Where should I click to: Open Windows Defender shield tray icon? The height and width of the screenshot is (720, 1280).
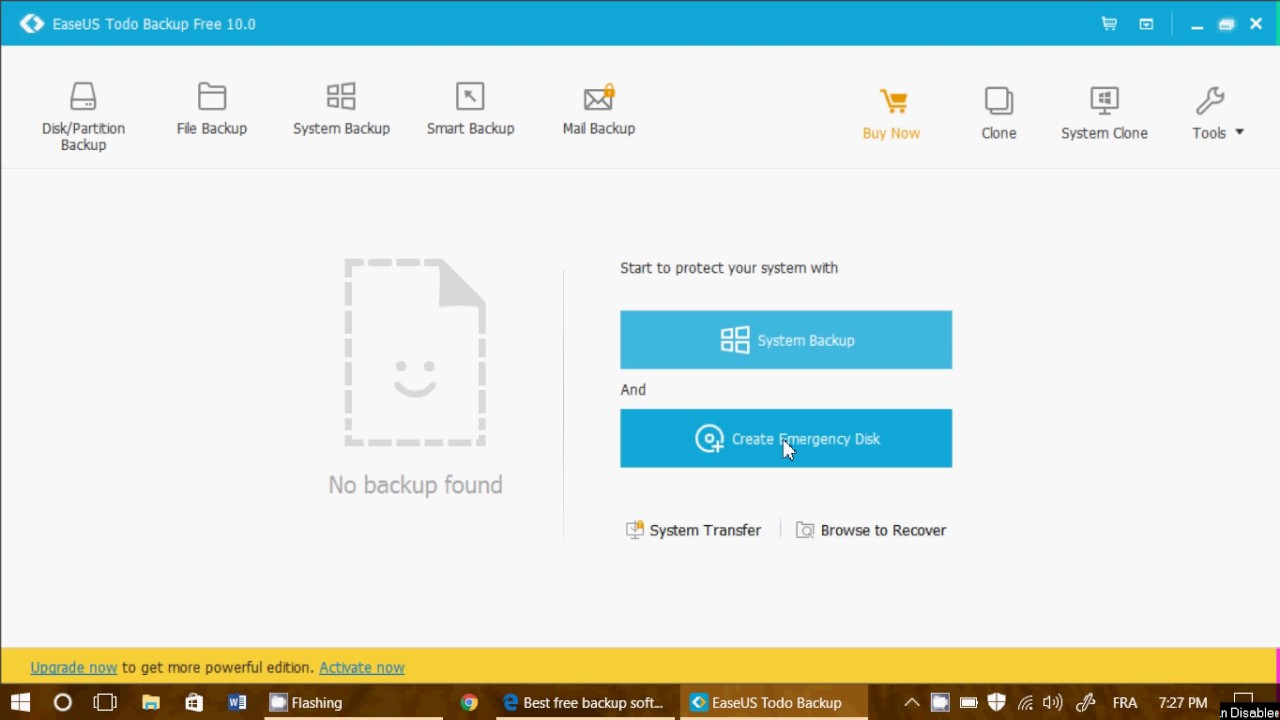pyautogui.click(x=996, y=702)
